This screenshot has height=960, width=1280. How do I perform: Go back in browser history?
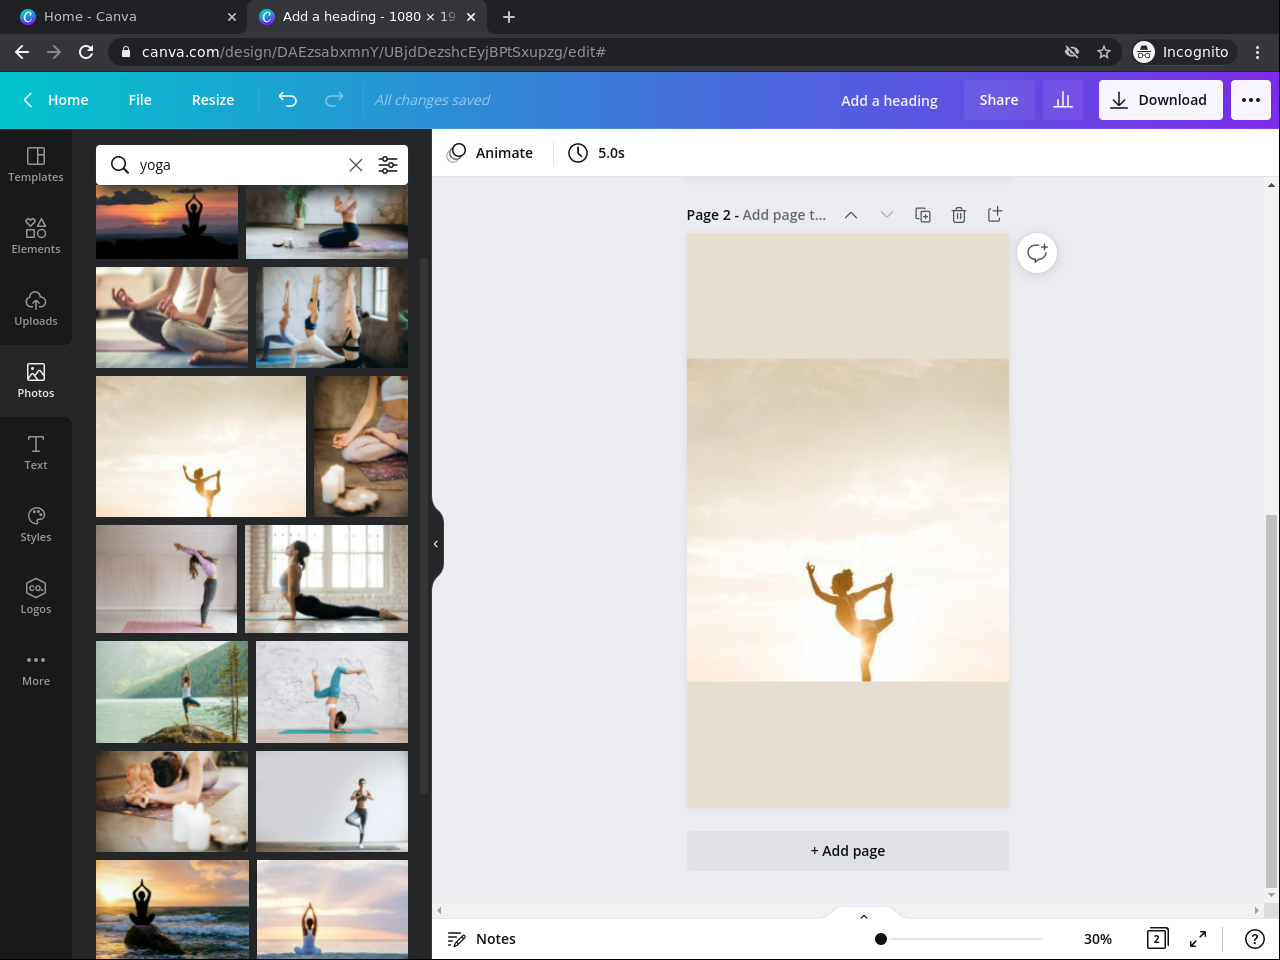pos(22,52)
